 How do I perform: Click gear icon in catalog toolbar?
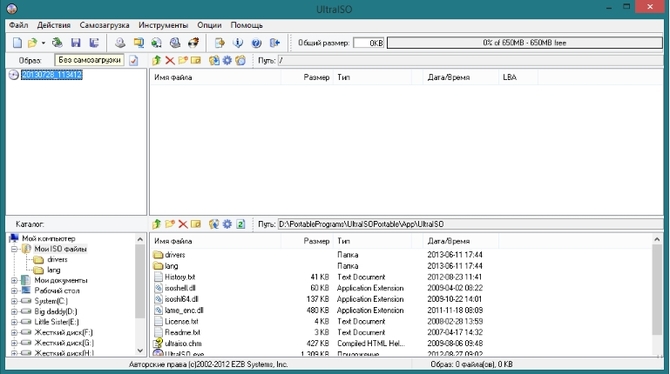click(227, 224)
